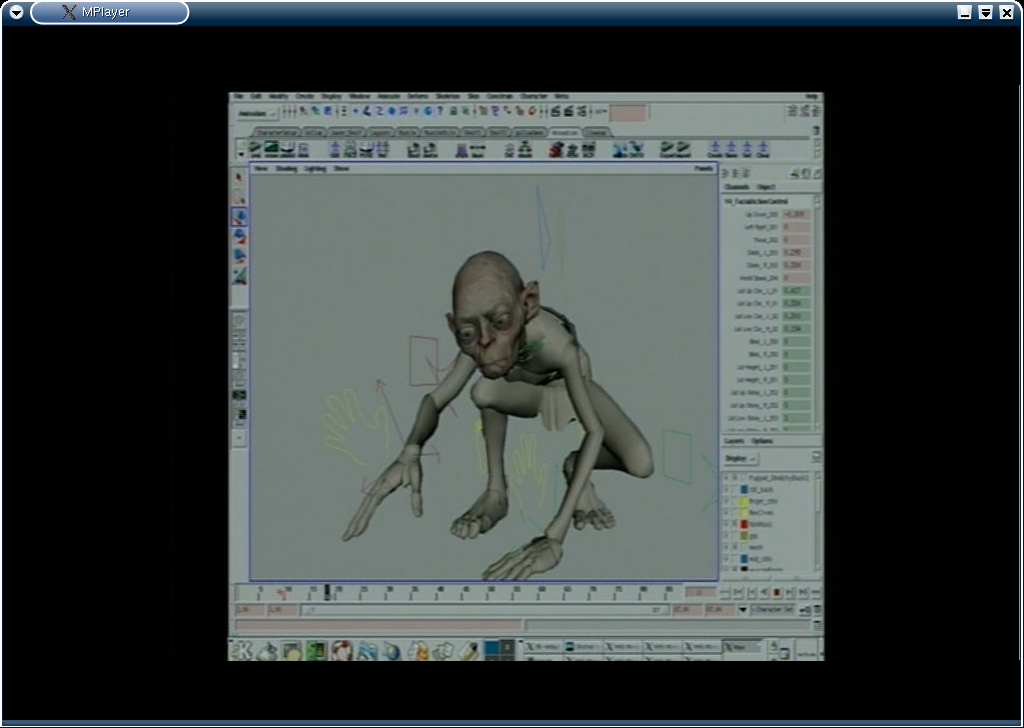Screen dimensions: 1024x728
Task: Click the current time field beside timeline
Action: tap(700, 592)
